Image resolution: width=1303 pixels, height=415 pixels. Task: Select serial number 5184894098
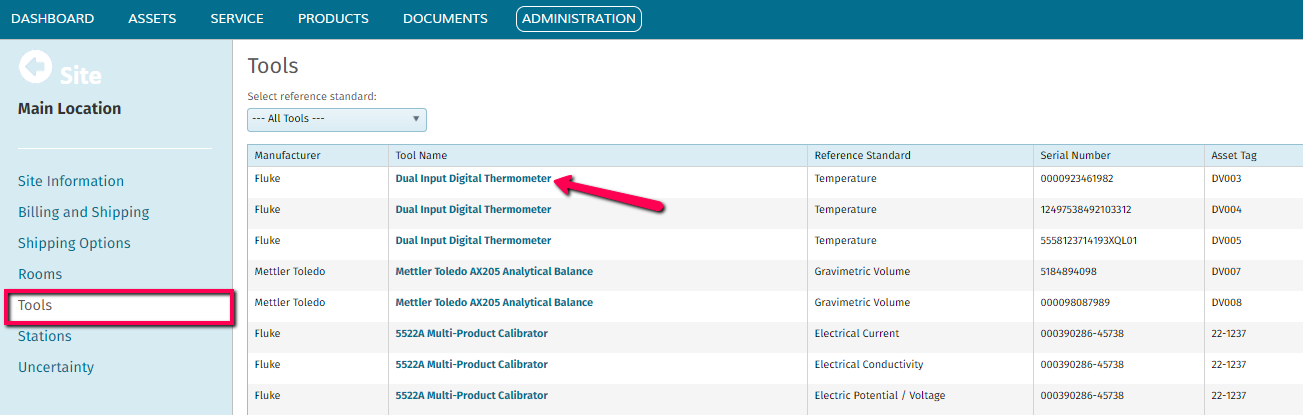point(1068,272)
